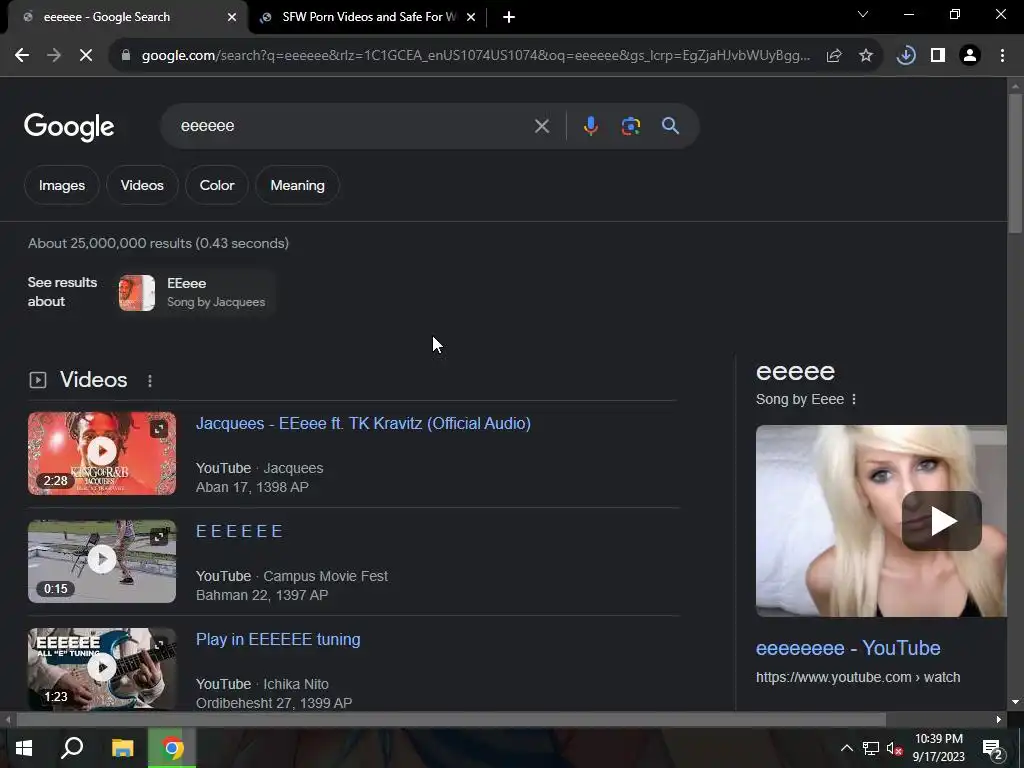Search by image with the Lens icon
The image size is (1024, 768).
pyautogui.click(x=631, y=126)
